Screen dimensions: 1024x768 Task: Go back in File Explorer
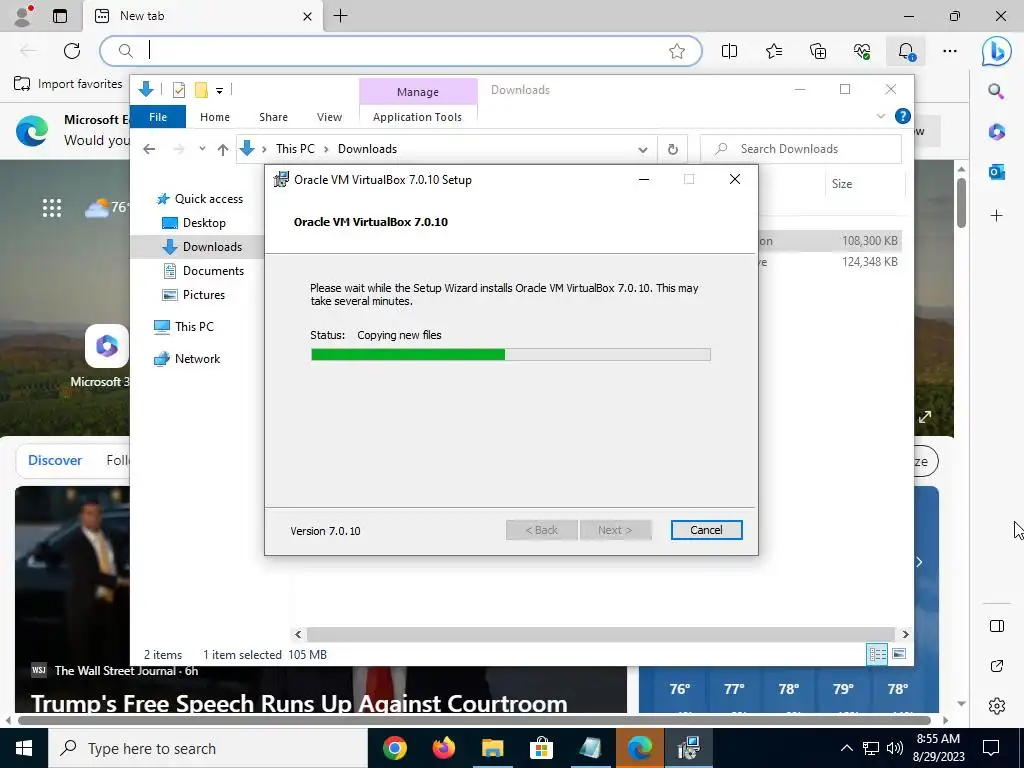[x=149, y=149]
